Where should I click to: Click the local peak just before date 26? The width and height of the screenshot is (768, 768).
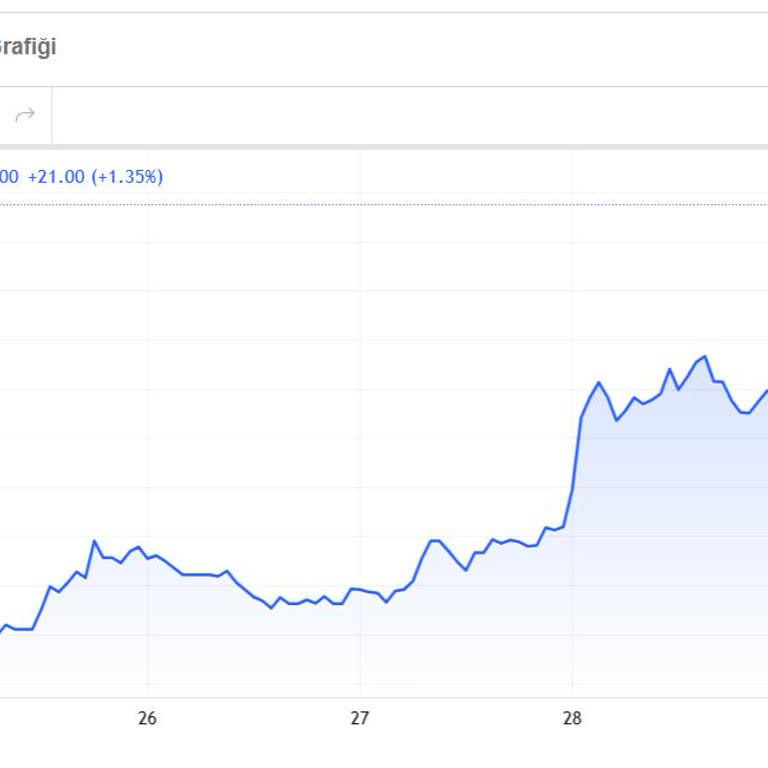pos(95,541)
